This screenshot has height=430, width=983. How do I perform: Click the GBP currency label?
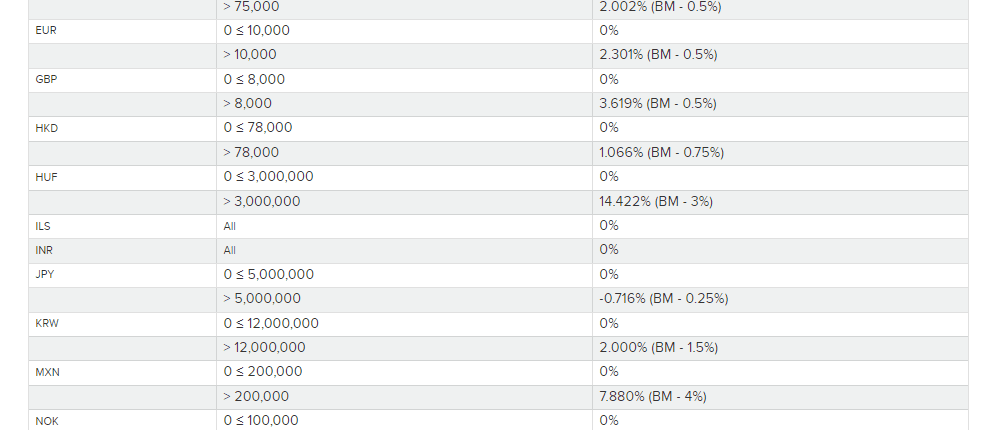(x=46, y=80)
